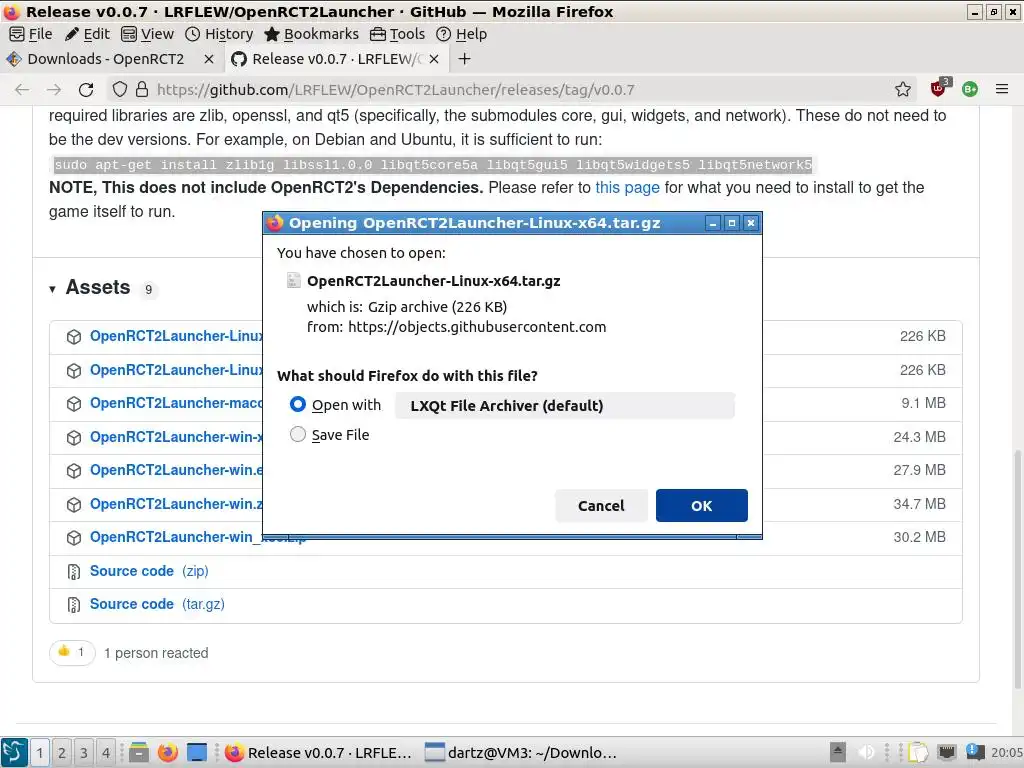Viewport: 1024px width, 768px height.
Task: Download OpenRCT2Launcher-win.e asset, 27.9 MB
Action: [x=176, y=470]
